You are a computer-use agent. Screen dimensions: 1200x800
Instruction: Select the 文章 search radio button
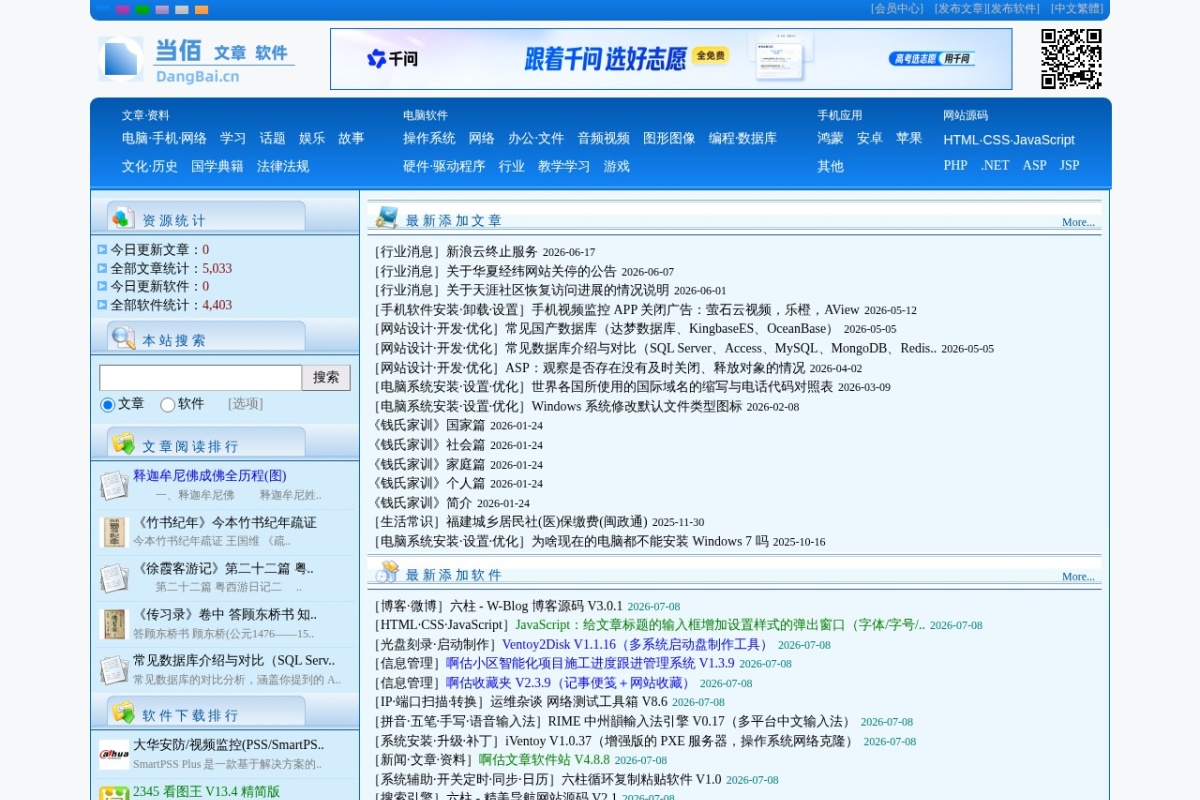(108, 405)
